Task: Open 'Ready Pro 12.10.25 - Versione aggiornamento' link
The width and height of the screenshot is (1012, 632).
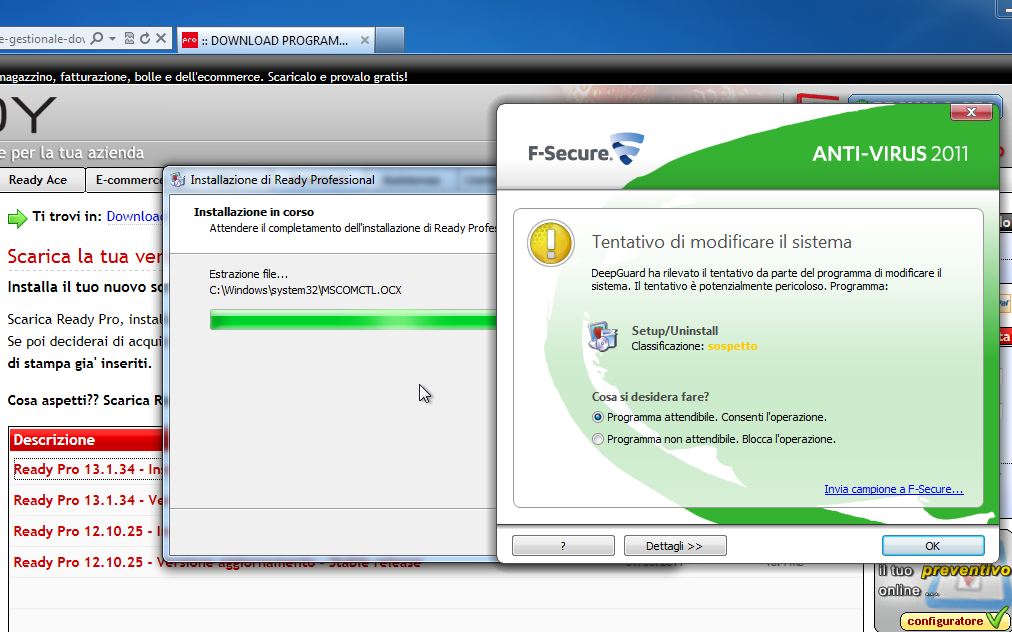Action: pyautogui.click(x=217, y=562)
